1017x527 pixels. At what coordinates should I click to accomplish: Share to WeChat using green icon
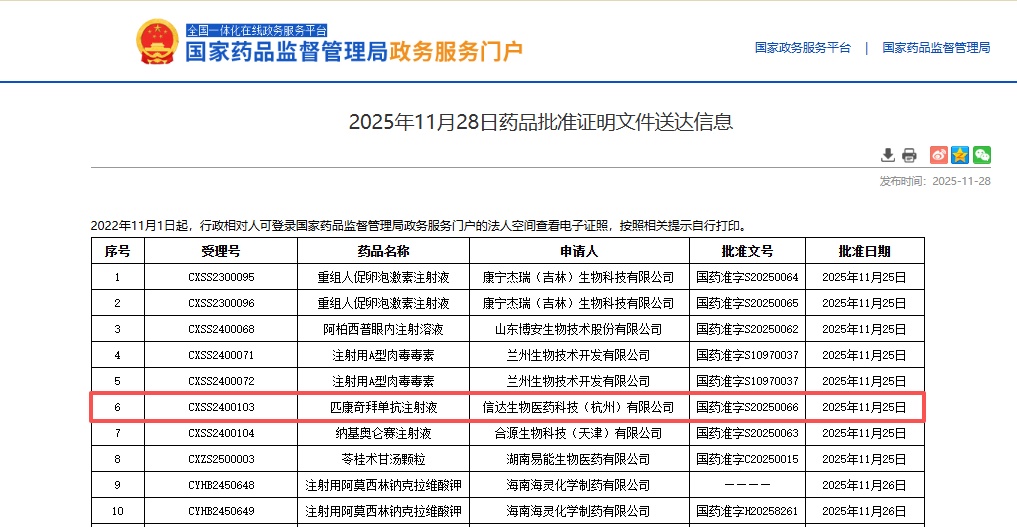click(x=982, y=155)
